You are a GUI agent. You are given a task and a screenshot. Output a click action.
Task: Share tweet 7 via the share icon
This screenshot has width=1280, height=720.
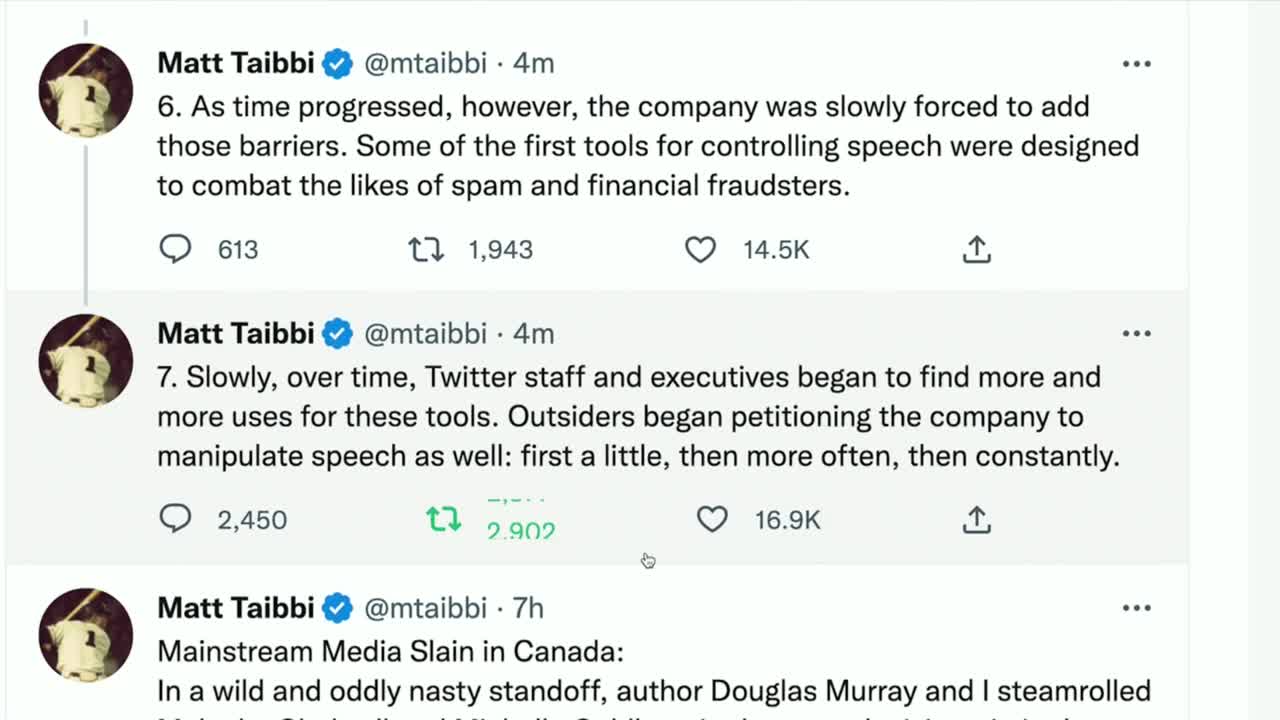coord(976,519)
